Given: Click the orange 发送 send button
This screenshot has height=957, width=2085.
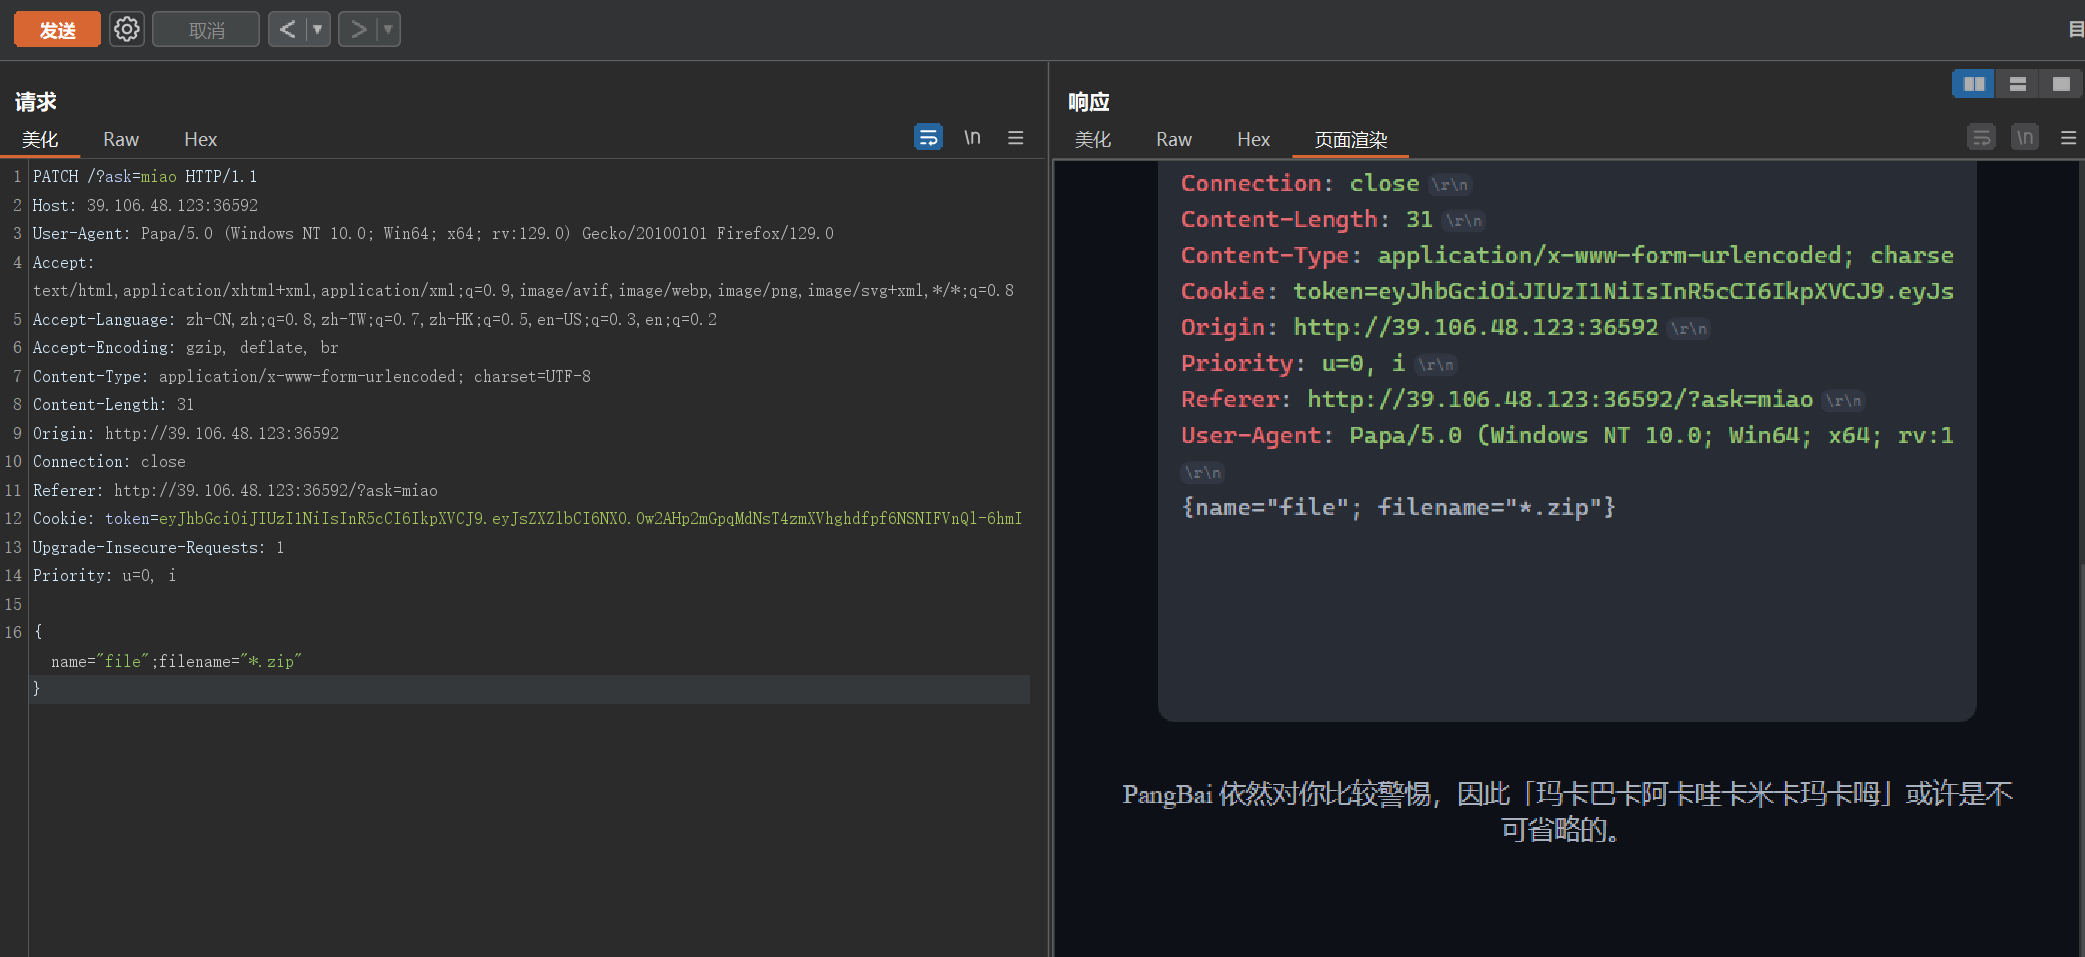Looking at the screenshot, I should click(57, 30).
